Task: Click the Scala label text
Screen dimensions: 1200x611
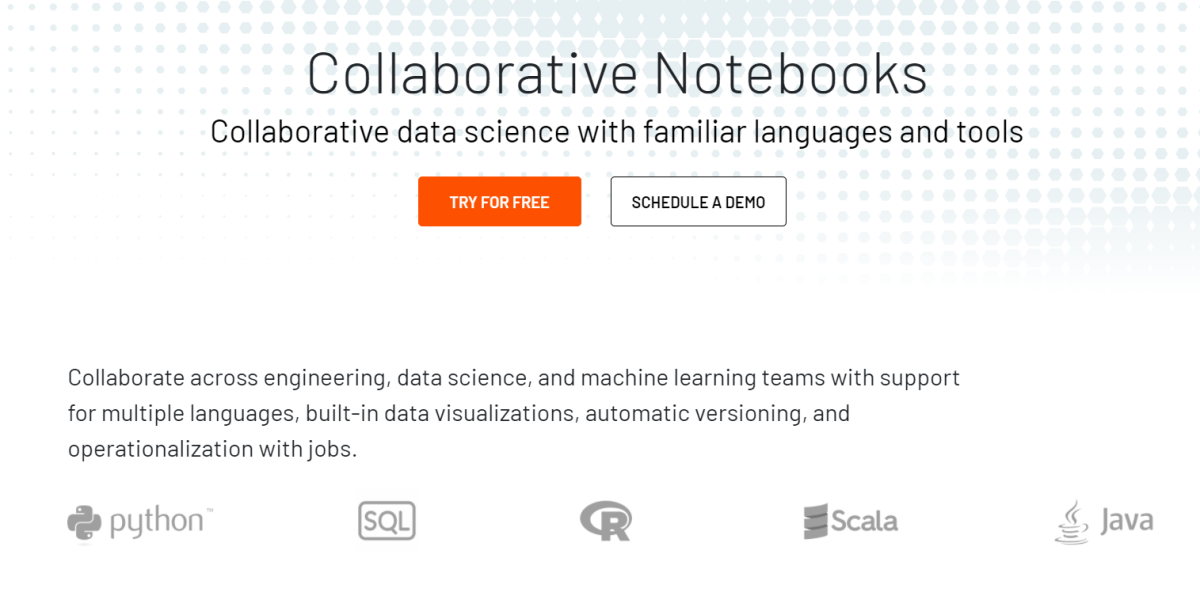Action: click(864, 521)
